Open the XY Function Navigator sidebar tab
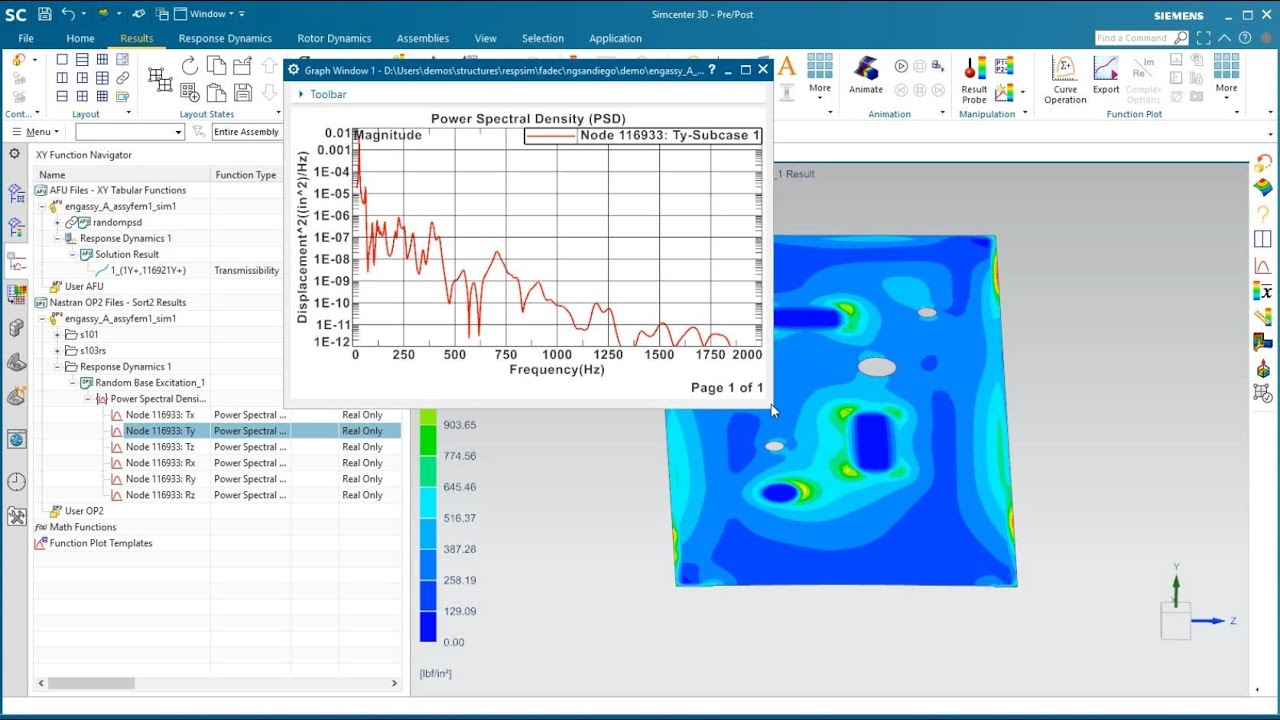 (16, 263)
